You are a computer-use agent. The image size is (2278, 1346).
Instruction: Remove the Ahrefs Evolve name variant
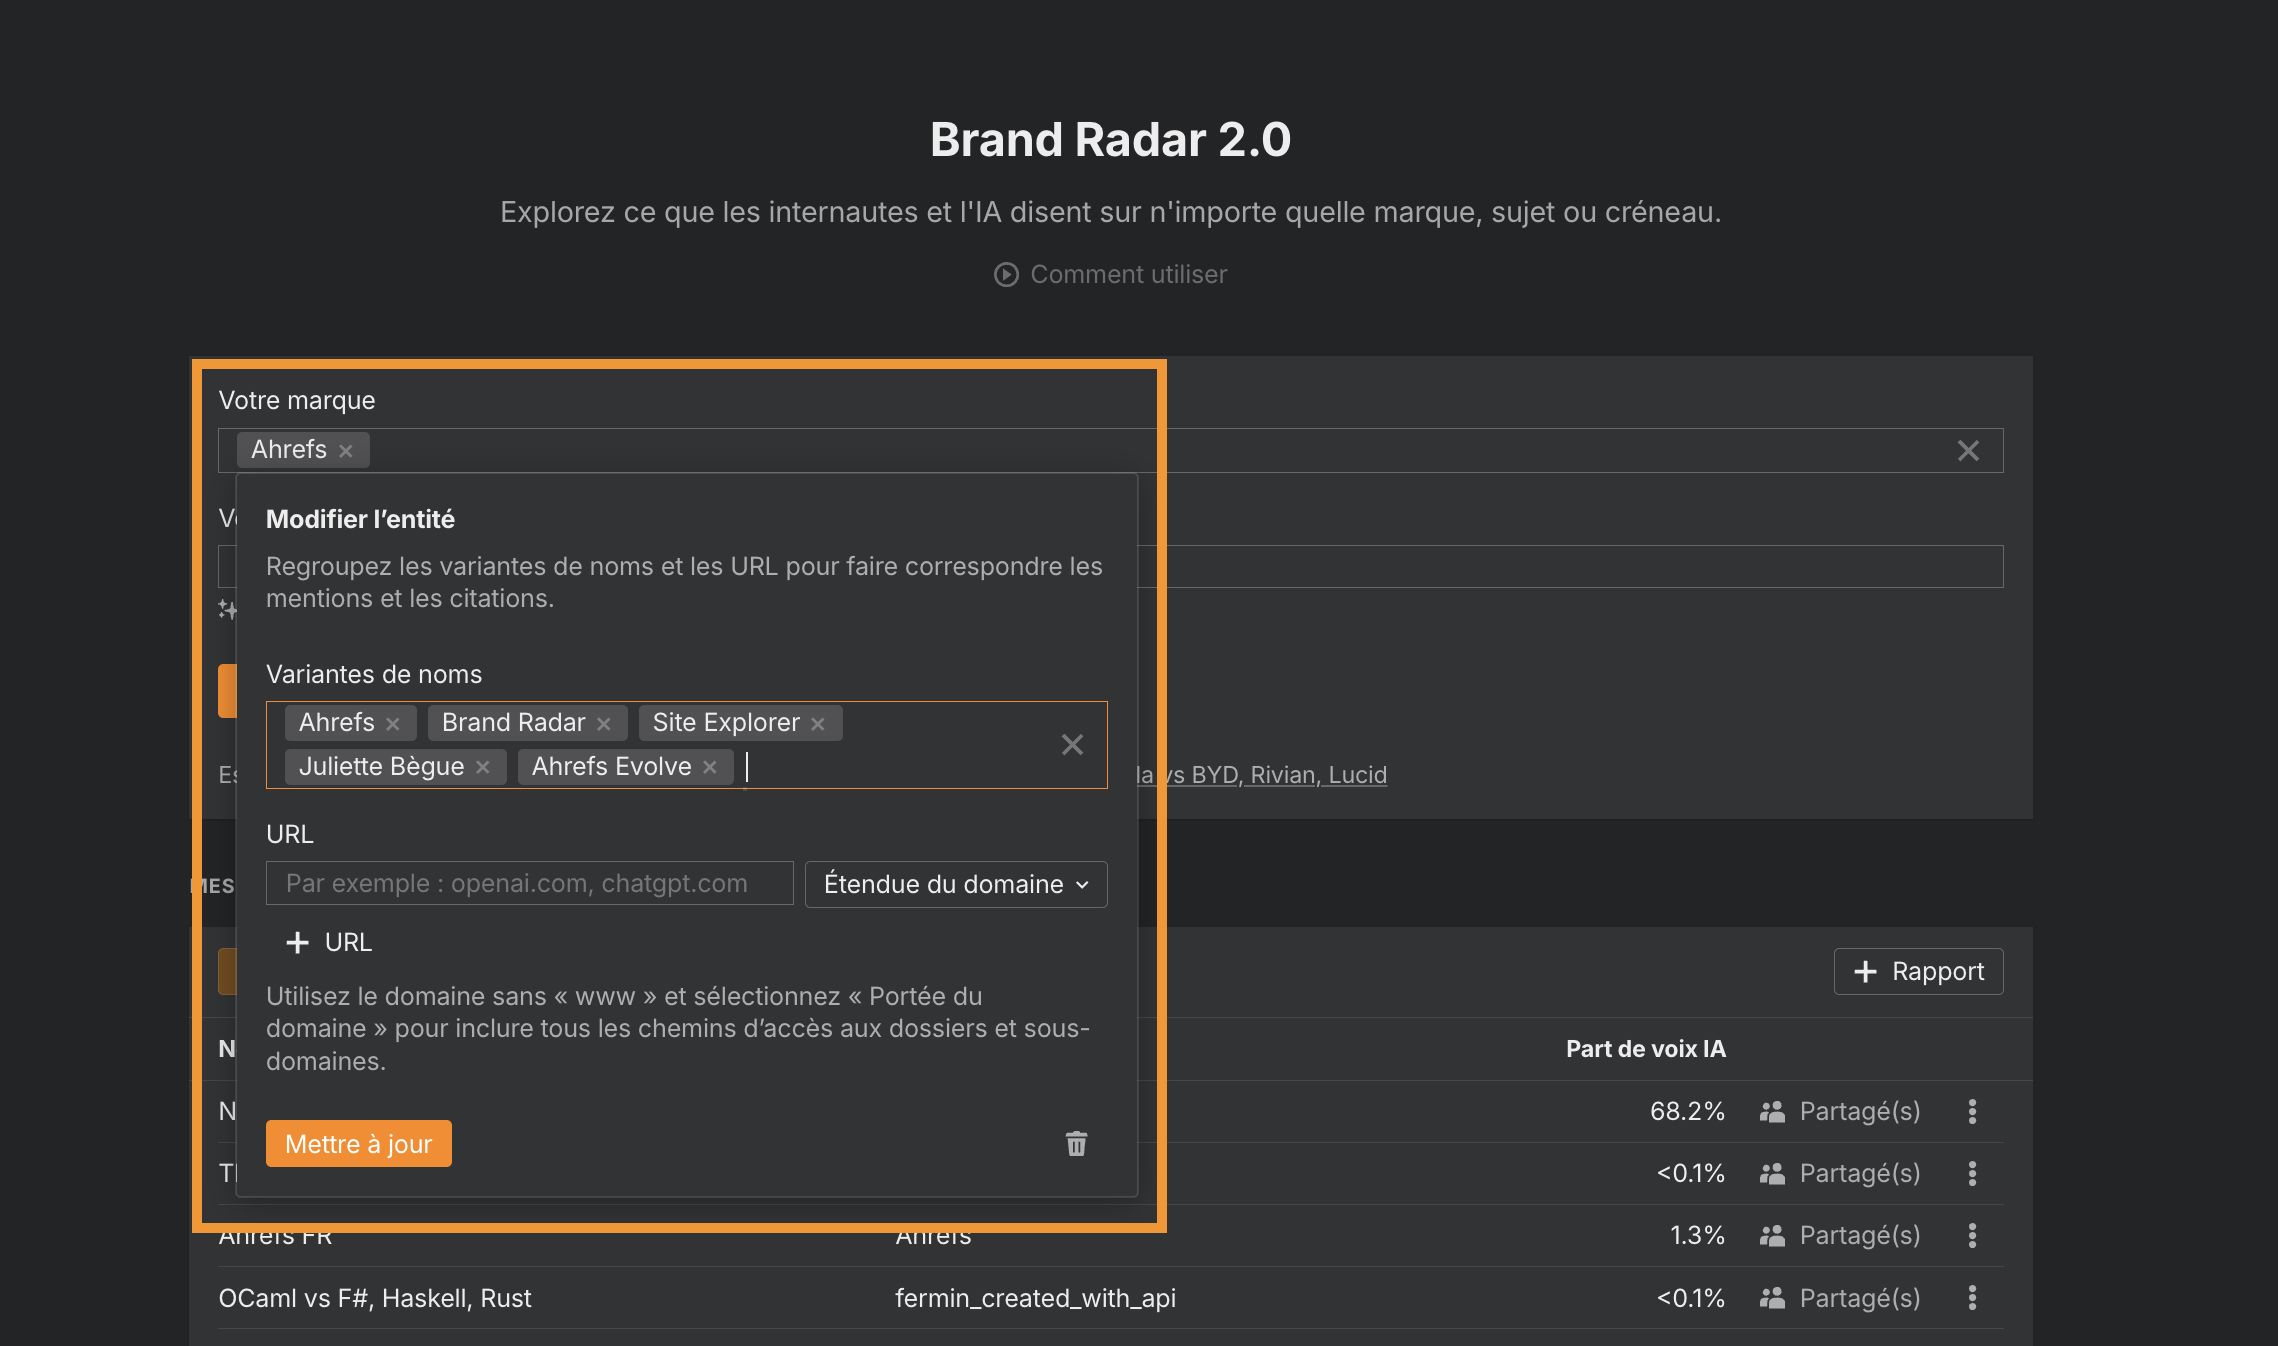coord(709,766)
